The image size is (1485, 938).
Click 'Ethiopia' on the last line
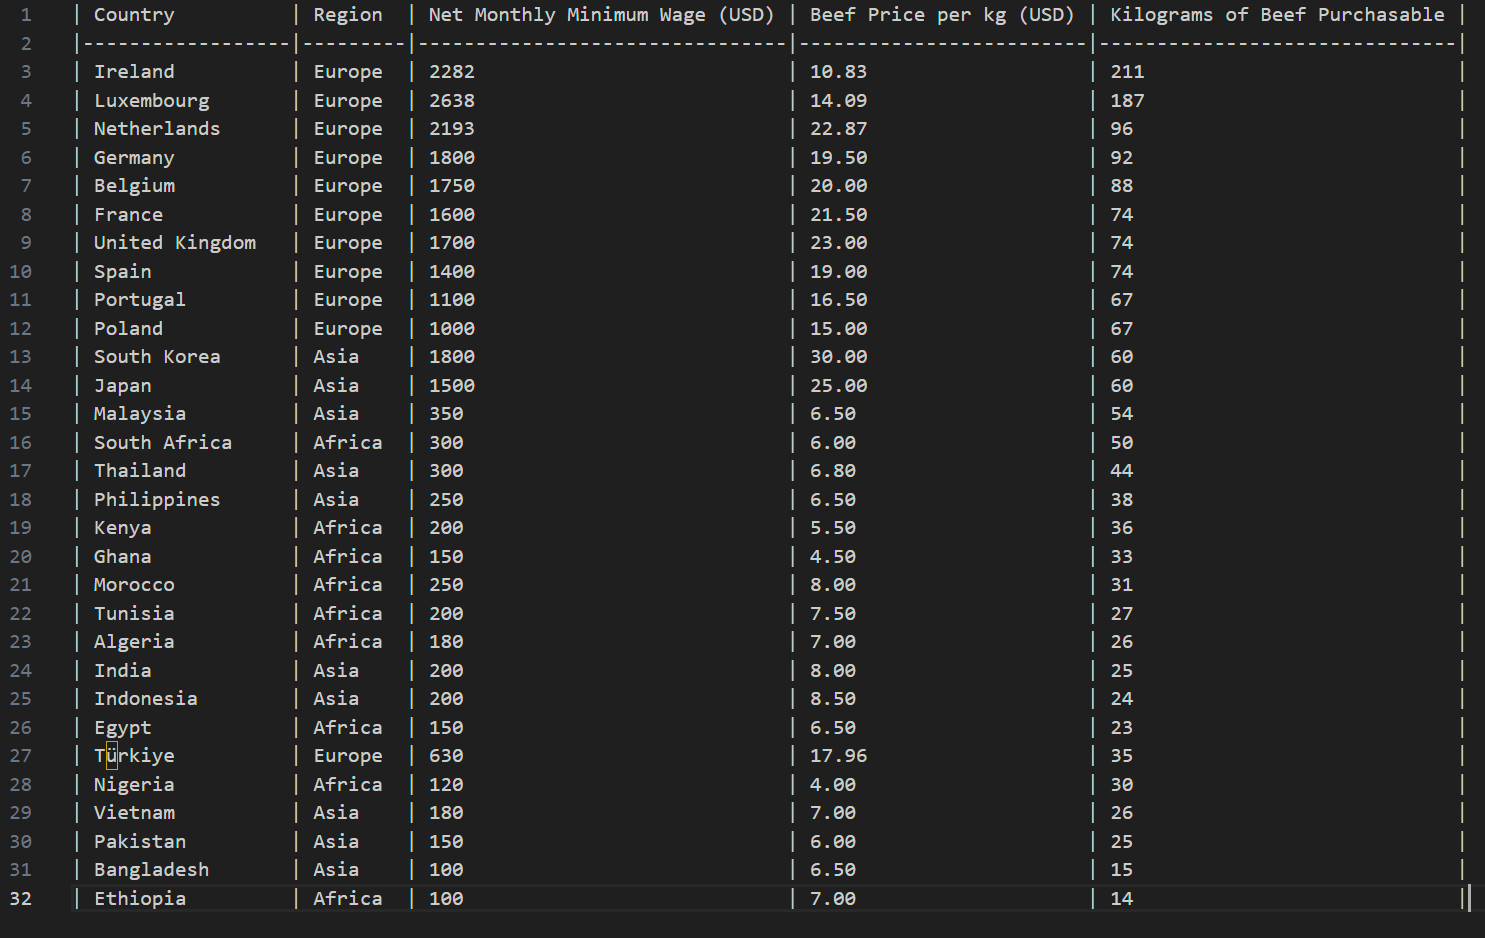pos(140,899)
